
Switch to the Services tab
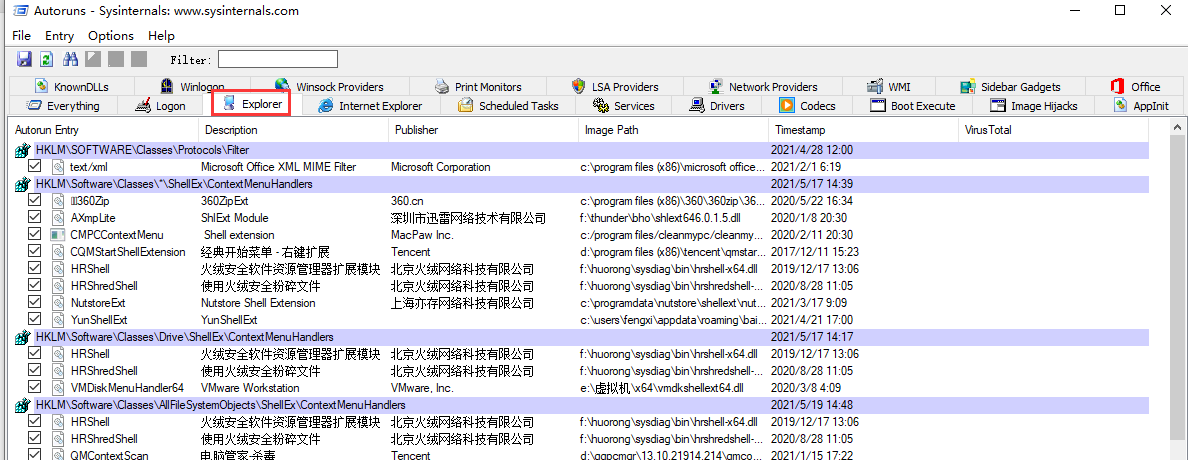624,105
